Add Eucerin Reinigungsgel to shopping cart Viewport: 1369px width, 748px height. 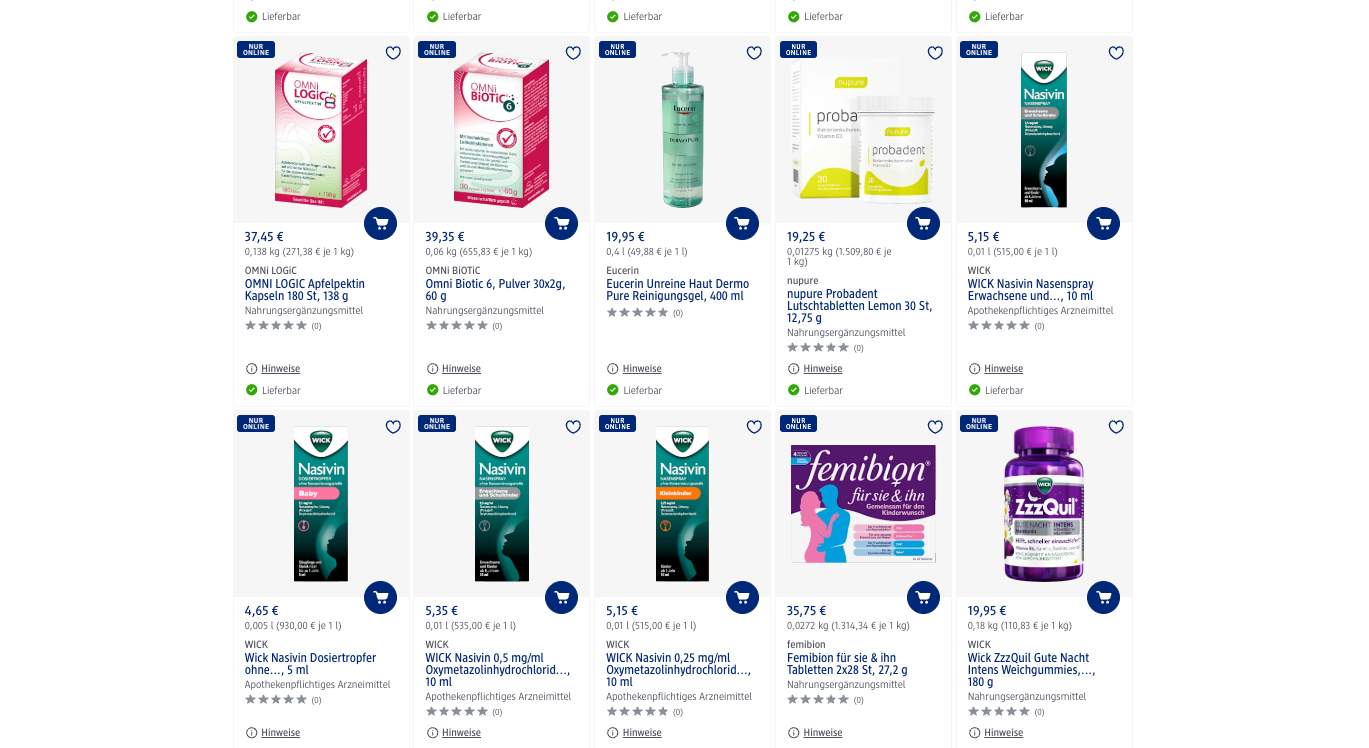(x=742, y=223)
